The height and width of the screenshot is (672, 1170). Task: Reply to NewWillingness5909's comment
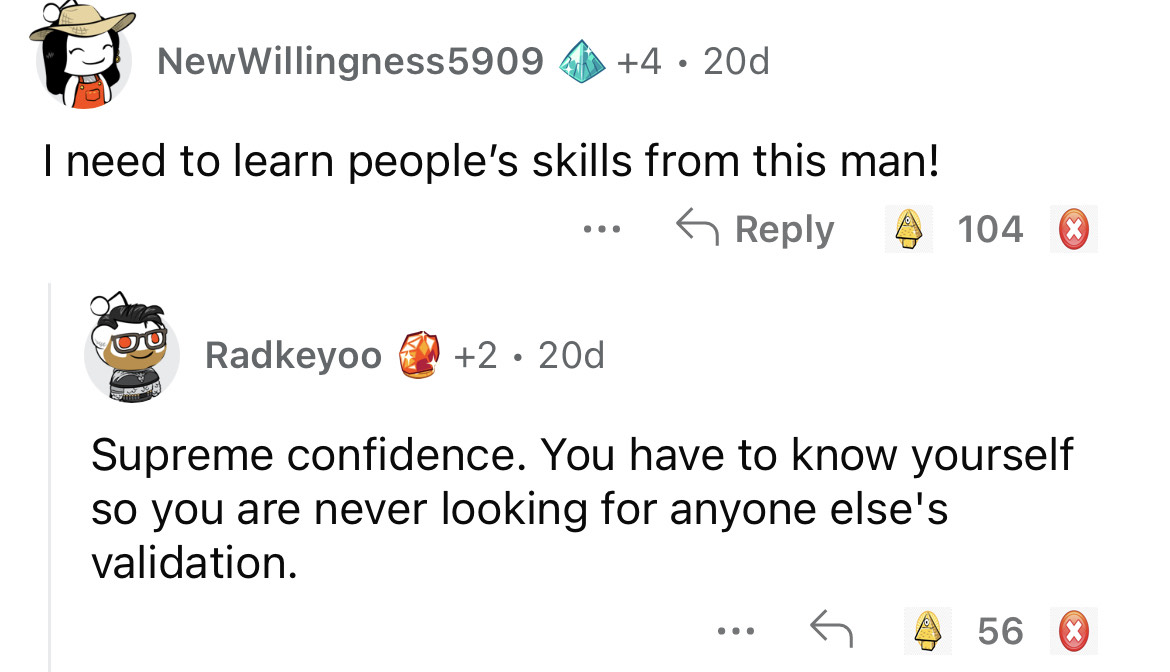(755, 230)
